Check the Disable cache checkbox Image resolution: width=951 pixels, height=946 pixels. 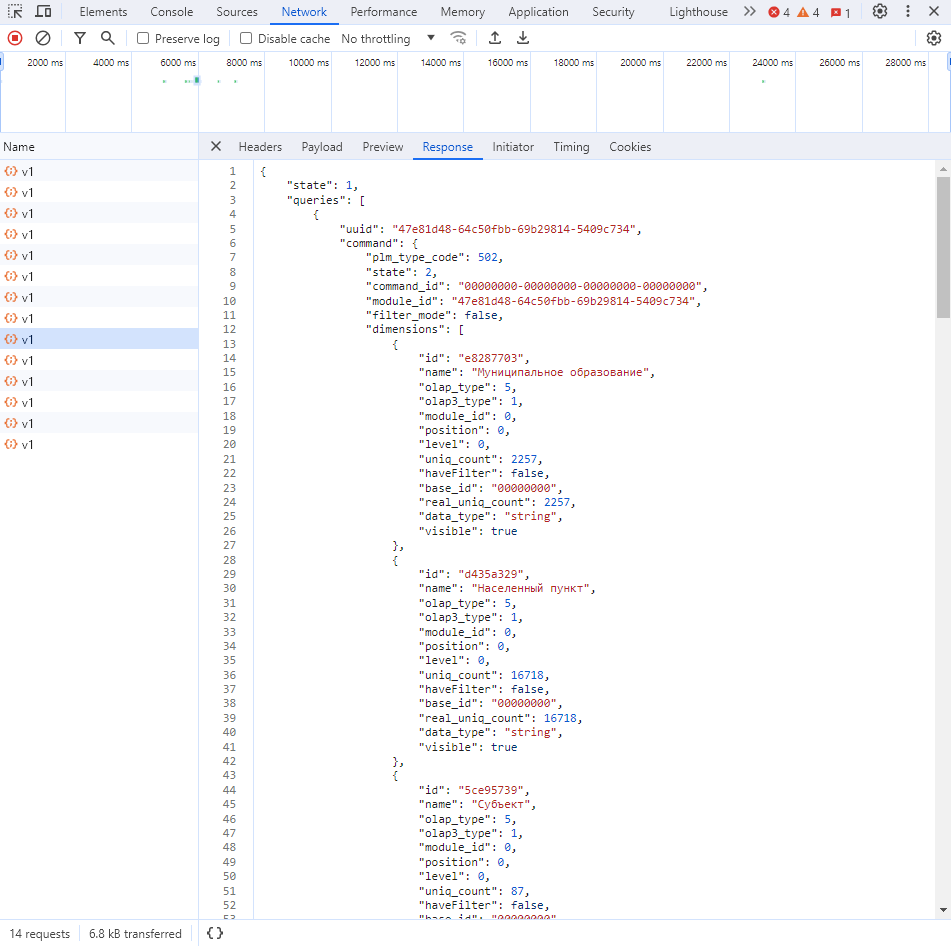click(x=246, y=38)
